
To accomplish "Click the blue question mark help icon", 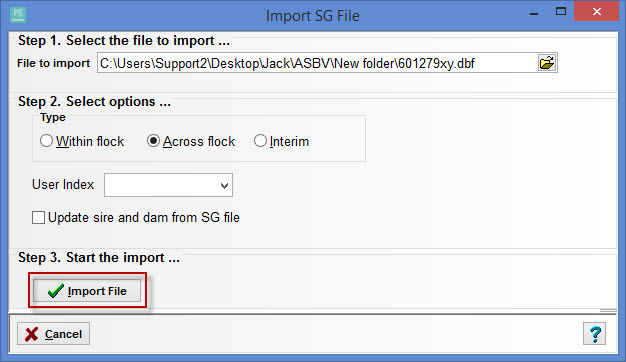I will pyautogui.click(x=594, y=334).
